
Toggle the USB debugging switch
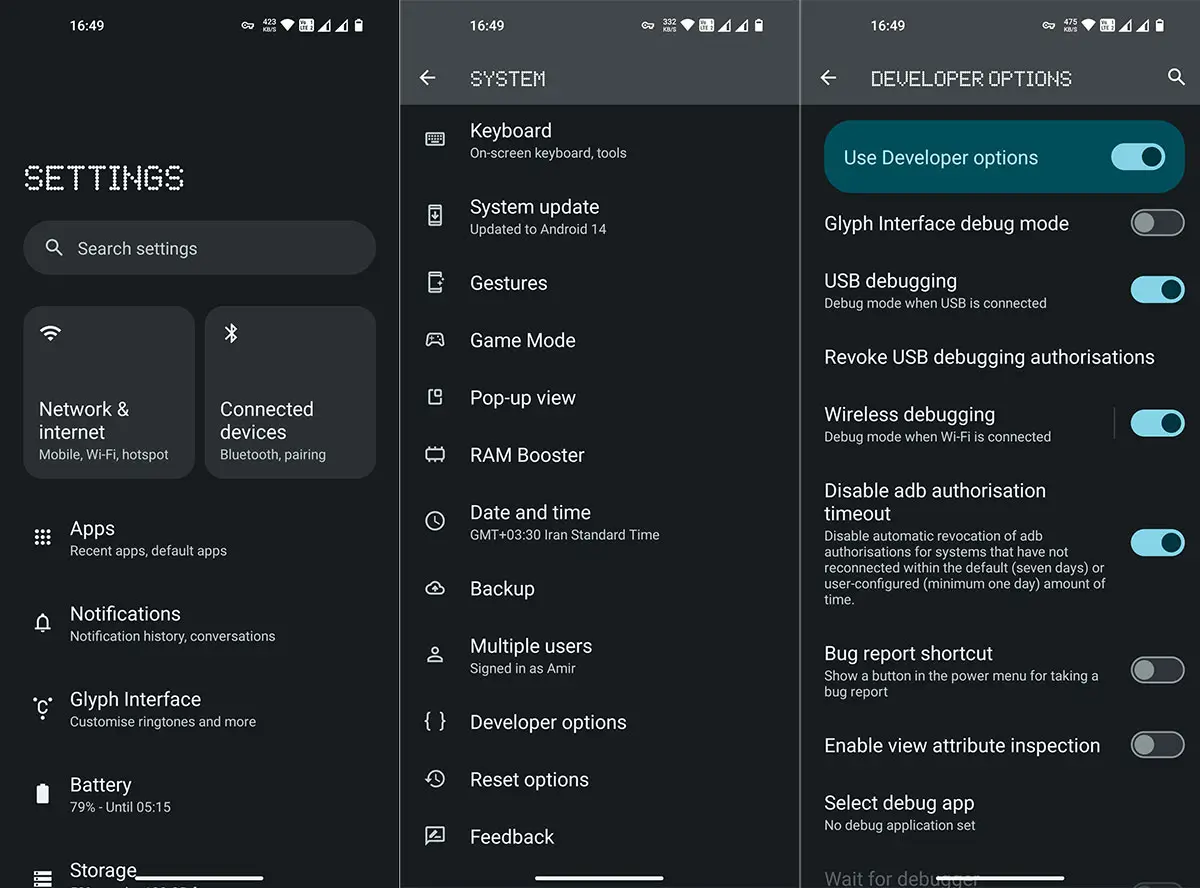click(x=1157, y=290)
